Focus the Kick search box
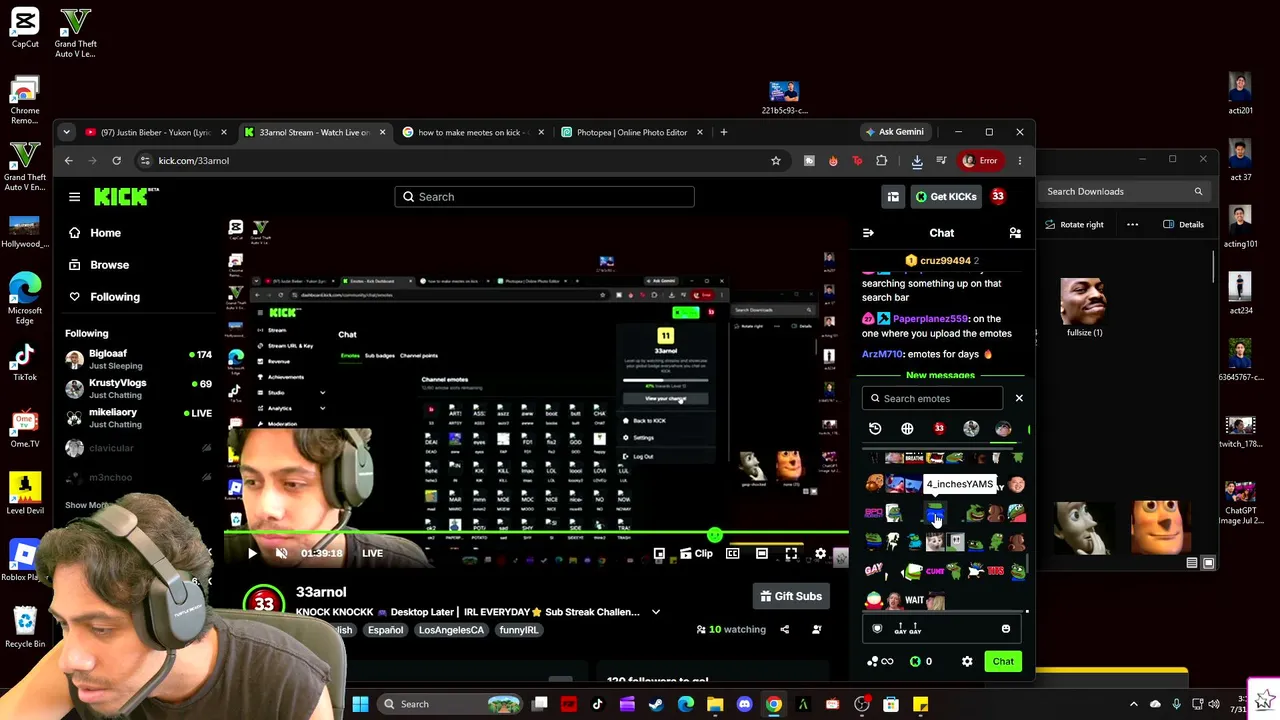Screen dimensions: 1280x720 pos(544,197)
